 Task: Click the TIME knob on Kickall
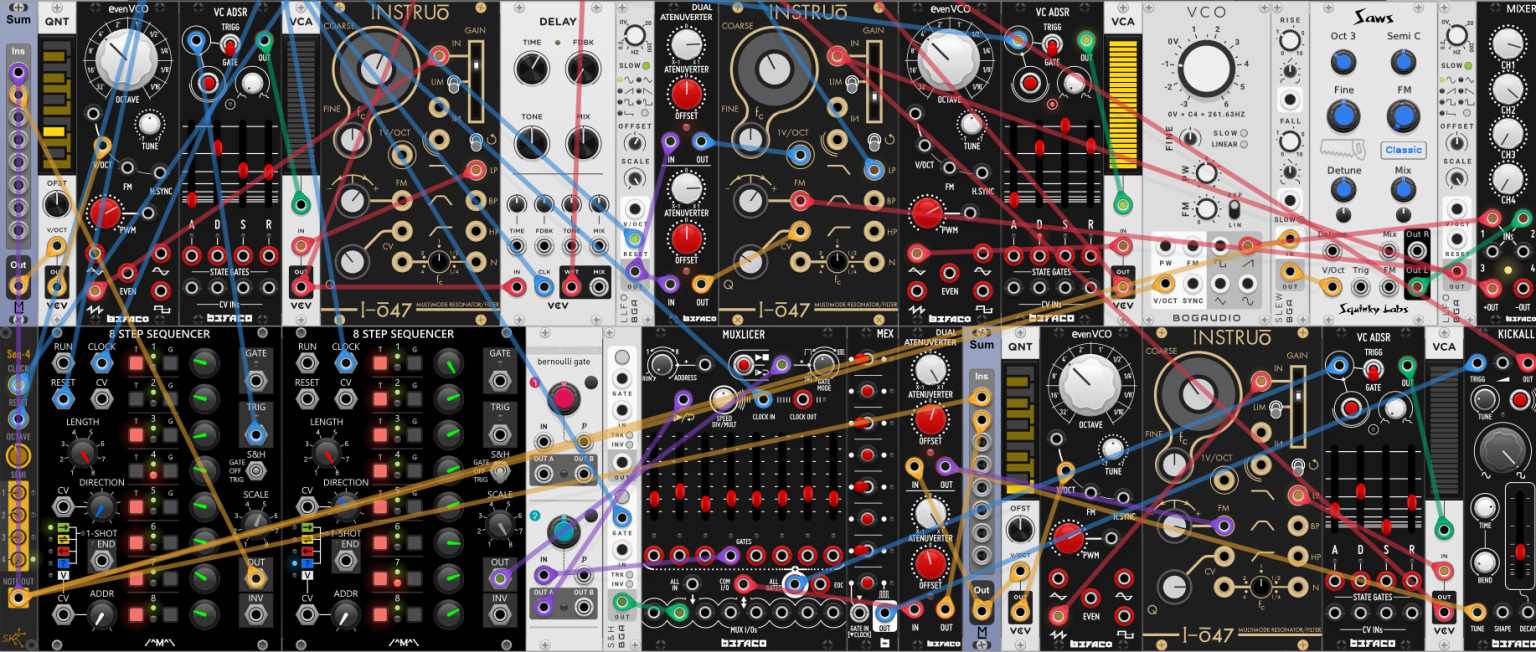coord(1486,506)
